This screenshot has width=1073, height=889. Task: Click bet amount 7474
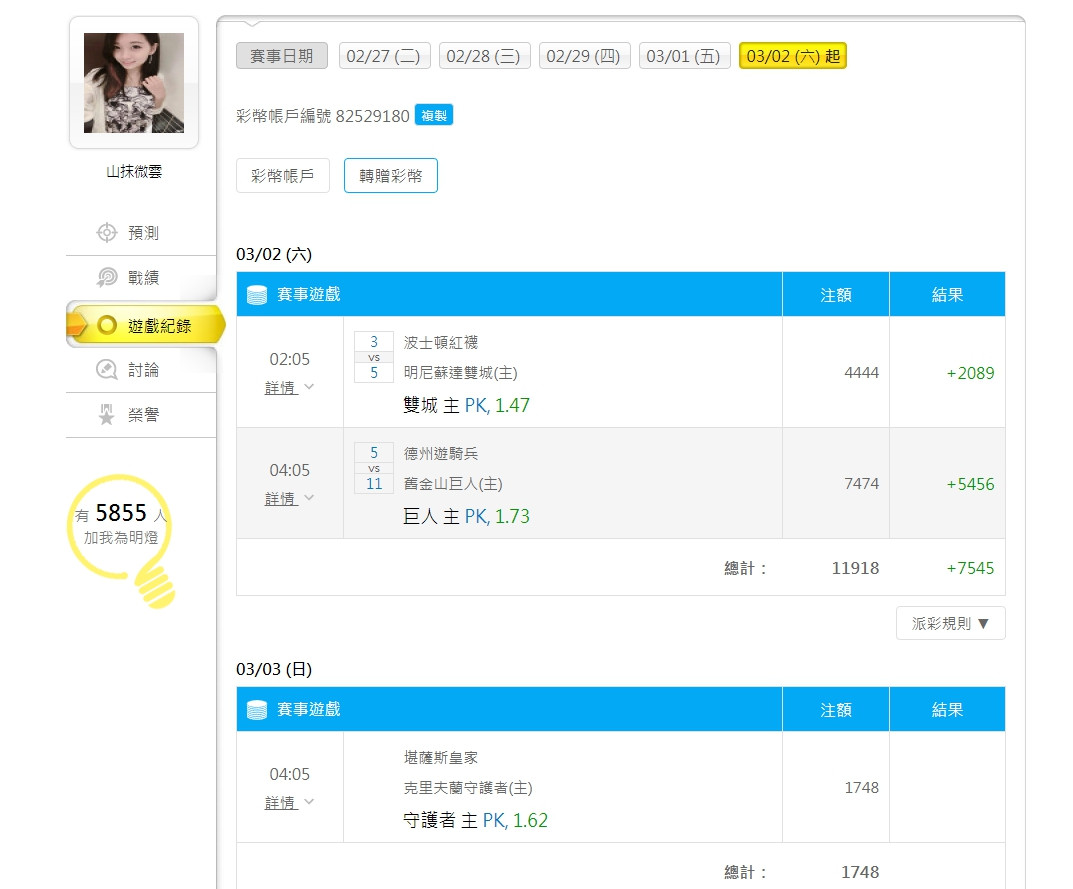862,484
